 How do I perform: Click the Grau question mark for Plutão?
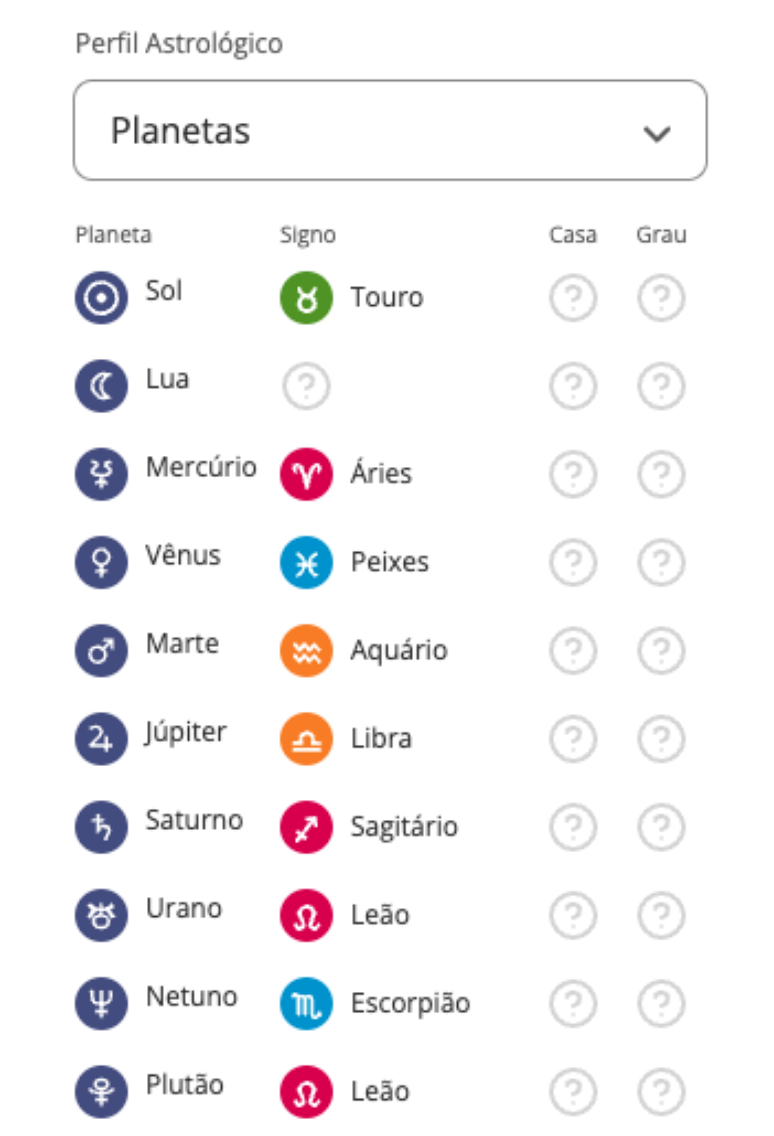coord(661,1092)
